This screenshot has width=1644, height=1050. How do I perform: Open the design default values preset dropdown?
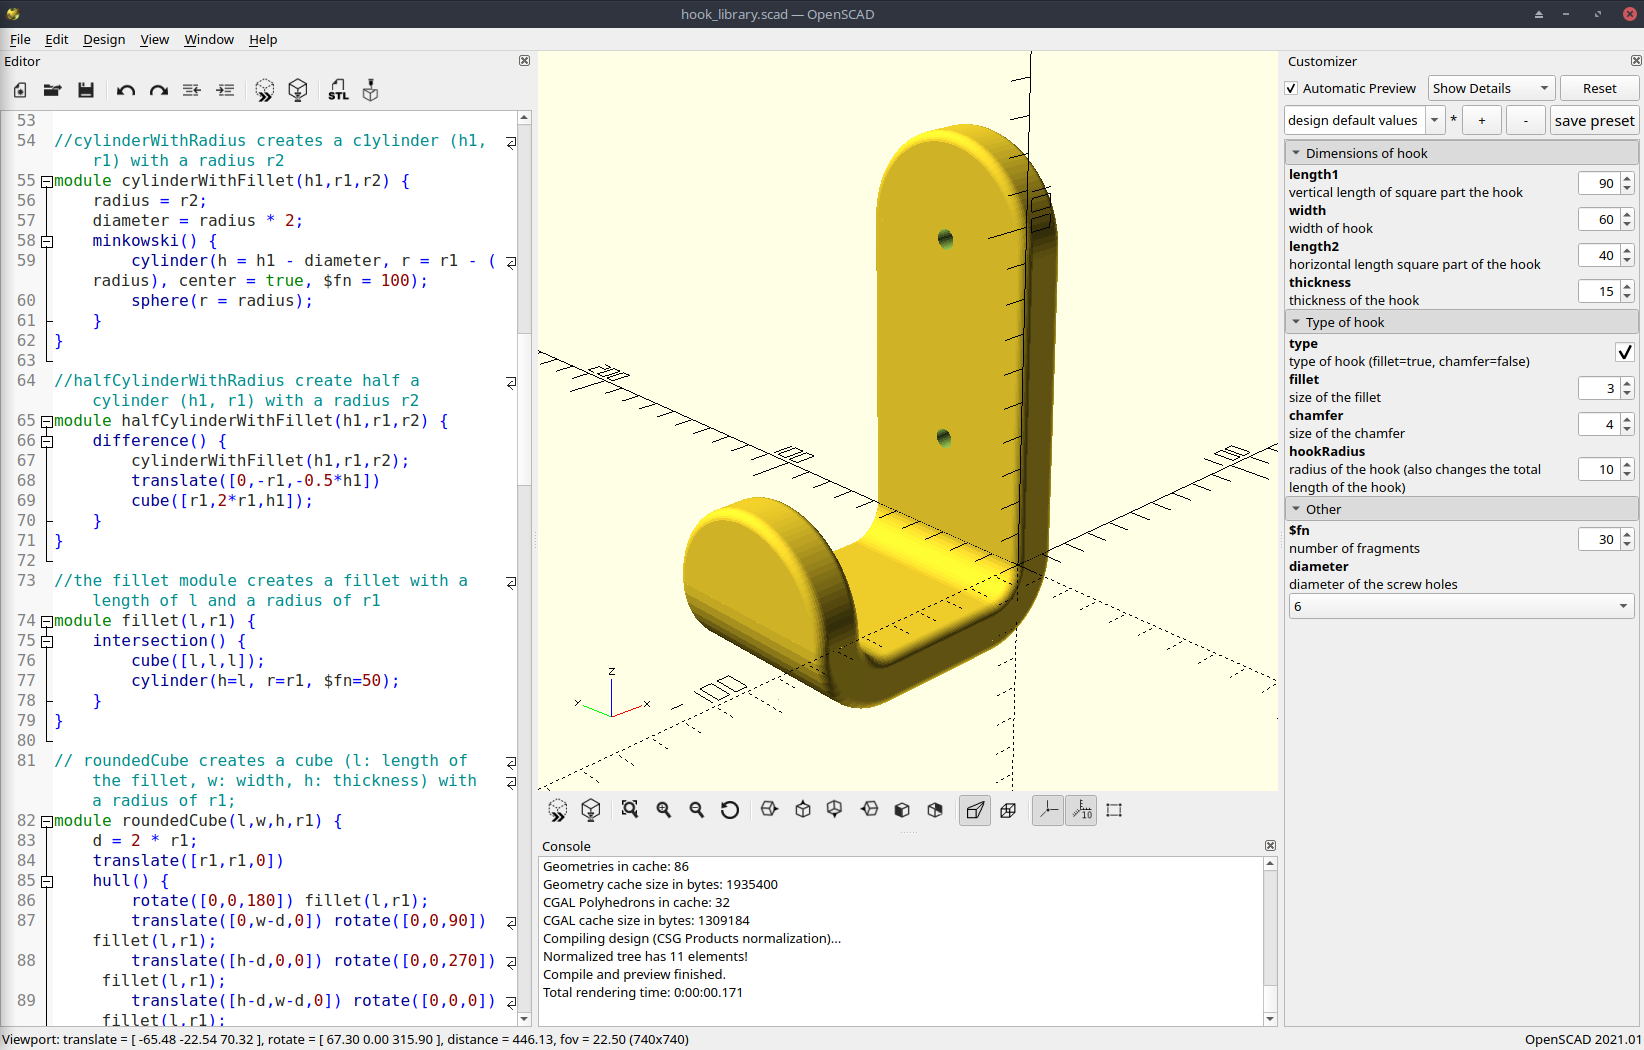(x=1435, y=120)
